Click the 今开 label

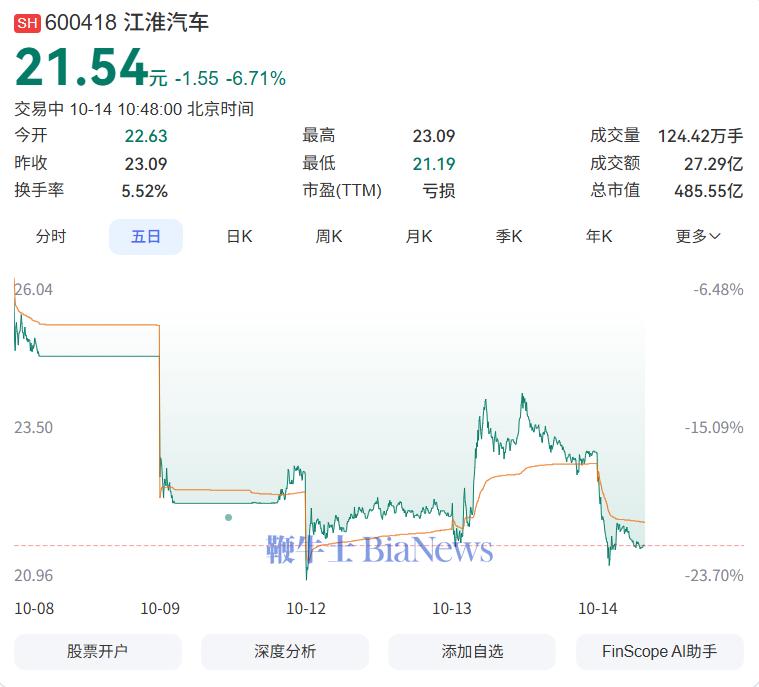coord(31,135)
